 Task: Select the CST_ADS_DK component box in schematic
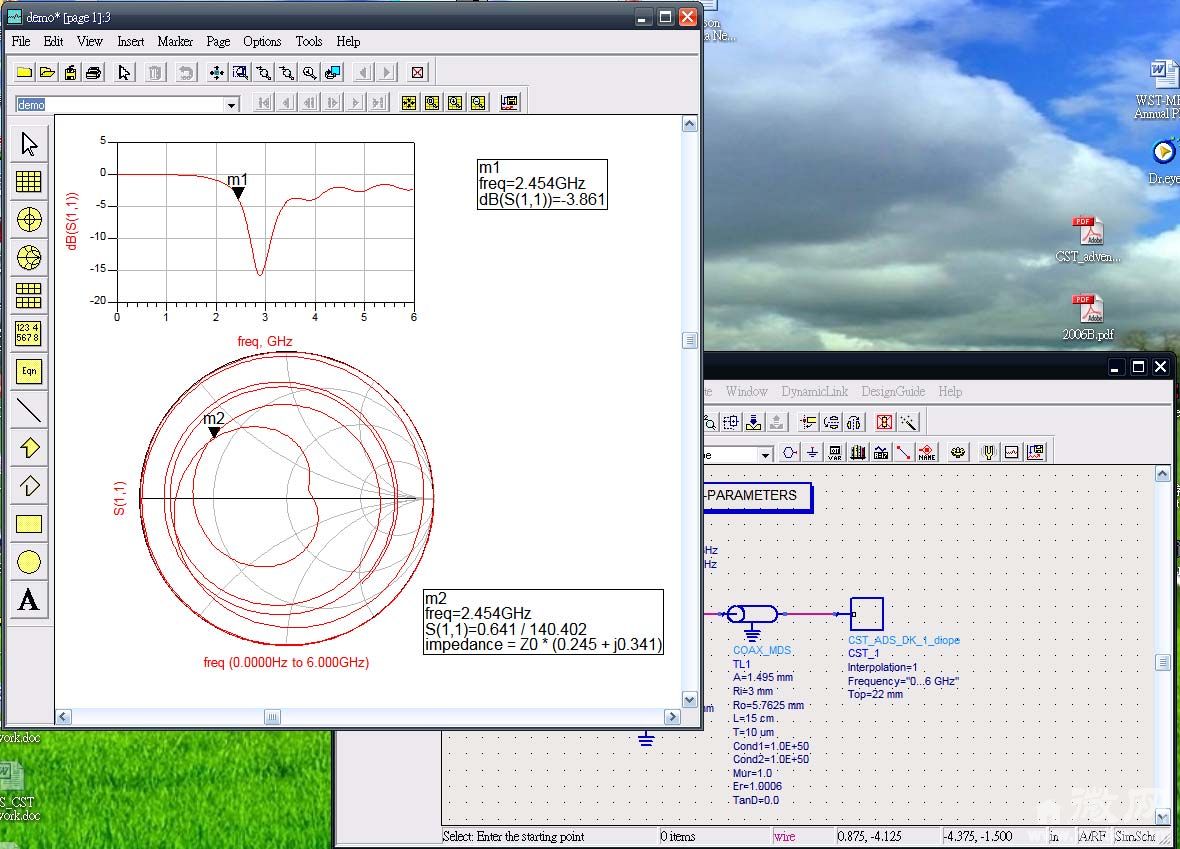pyautogui.click(x=866, y=614)
